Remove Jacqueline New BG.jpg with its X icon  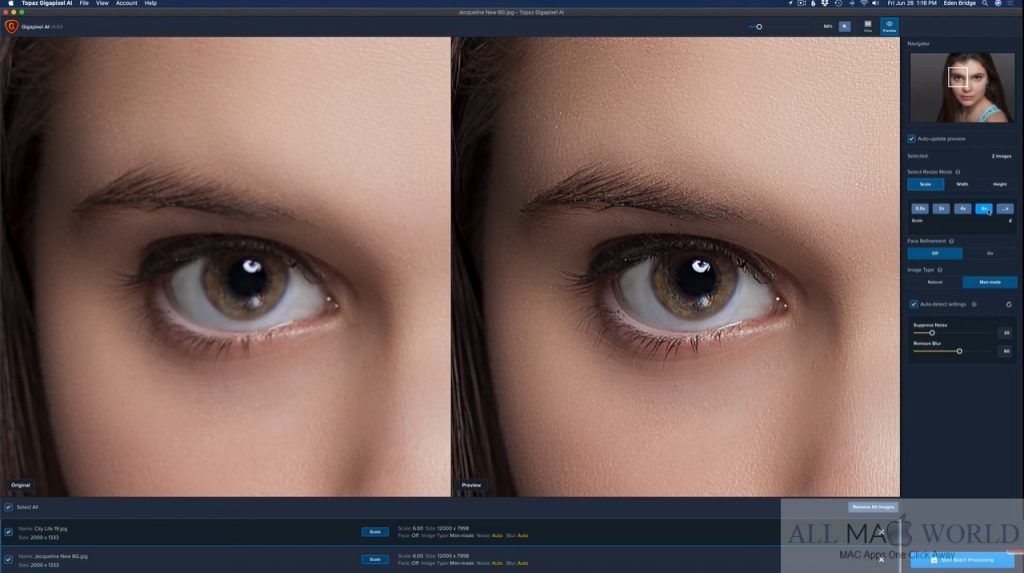(881, 560)
